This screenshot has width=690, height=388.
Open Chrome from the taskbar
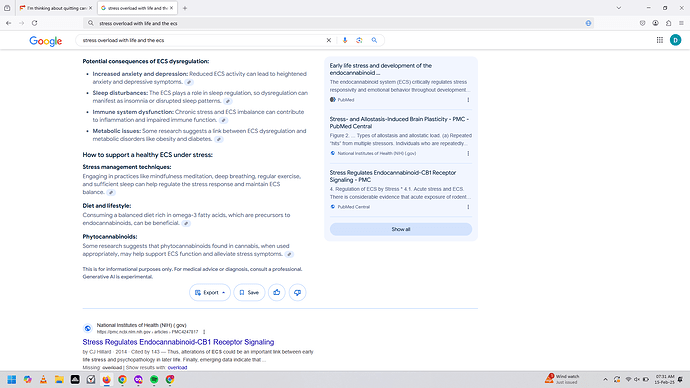coord(122,380)
